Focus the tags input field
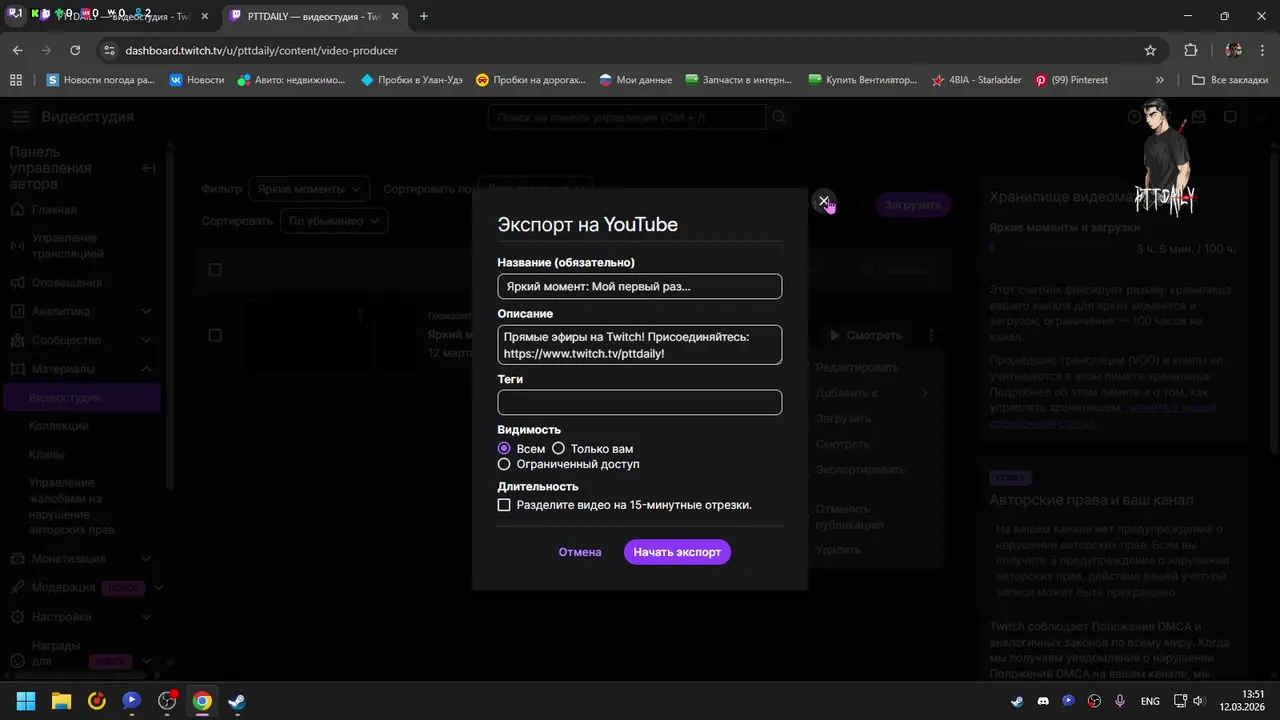The image size is (1280, 720). 639,402
